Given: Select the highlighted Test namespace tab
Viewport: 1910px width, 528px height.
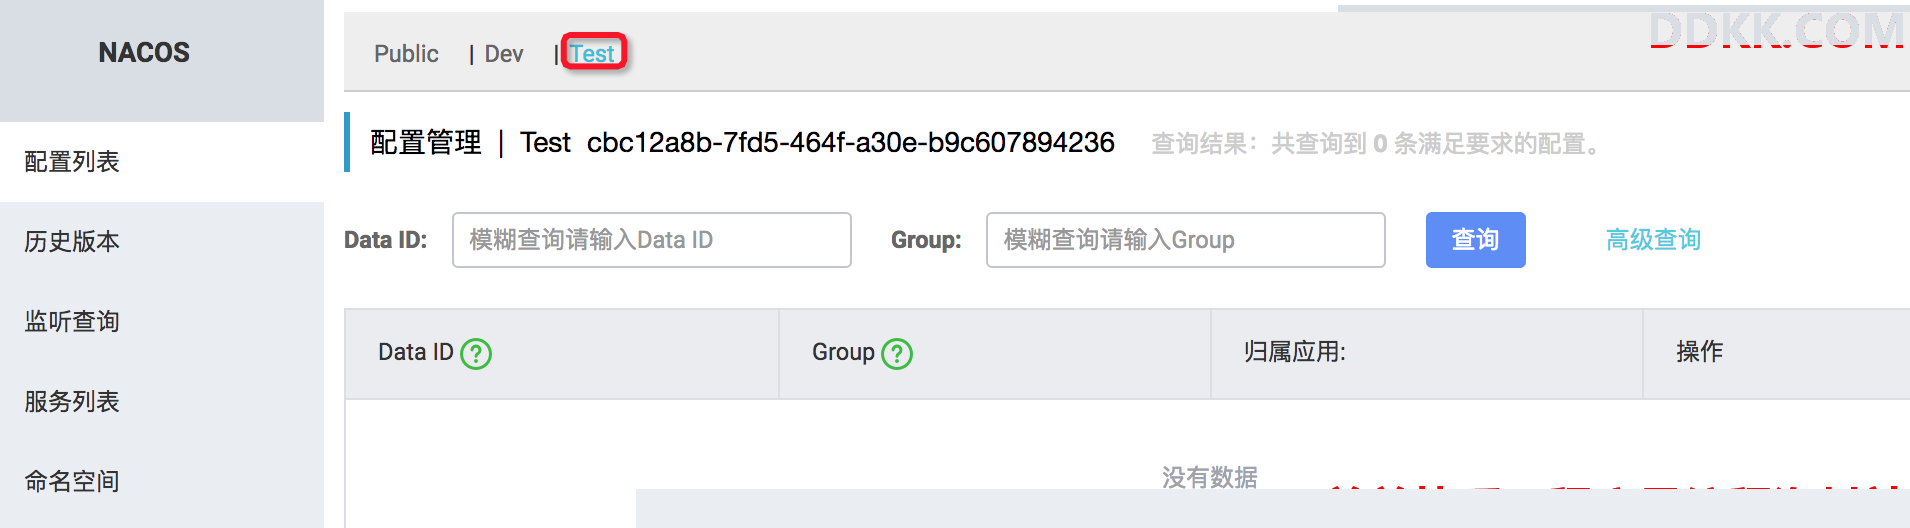Looking at the screenshot, I should tap(593, 53).
